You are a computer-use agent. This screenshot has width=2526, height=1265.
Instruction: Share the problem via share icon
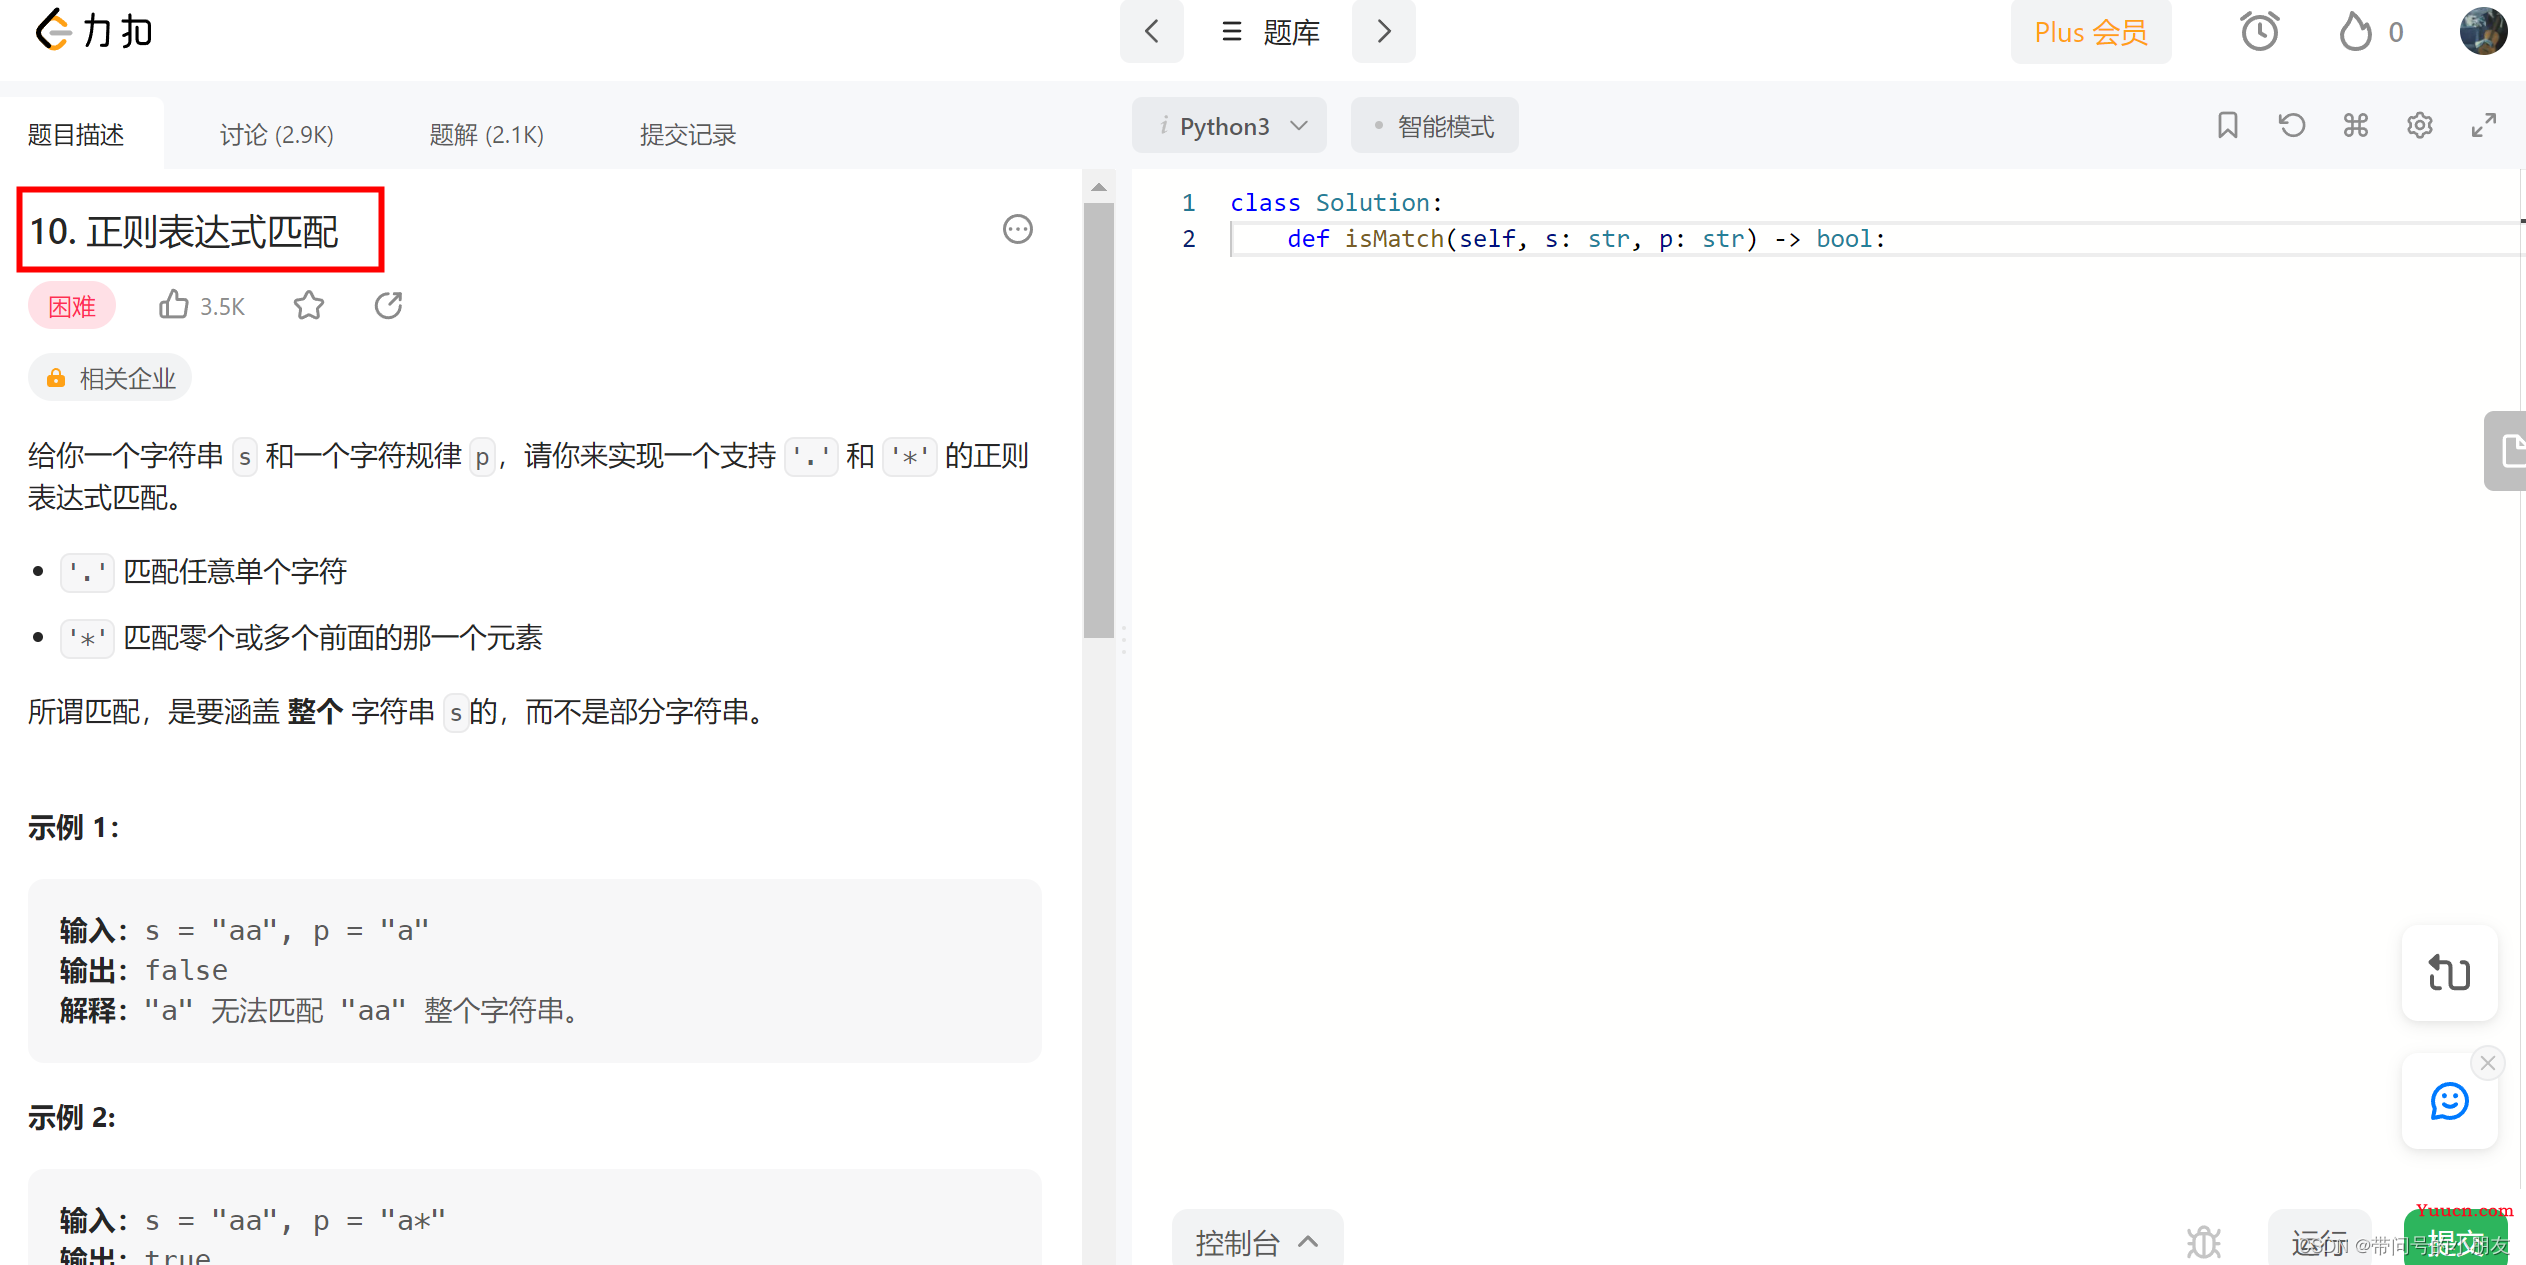pyautogui.click(x=388, y=305)
